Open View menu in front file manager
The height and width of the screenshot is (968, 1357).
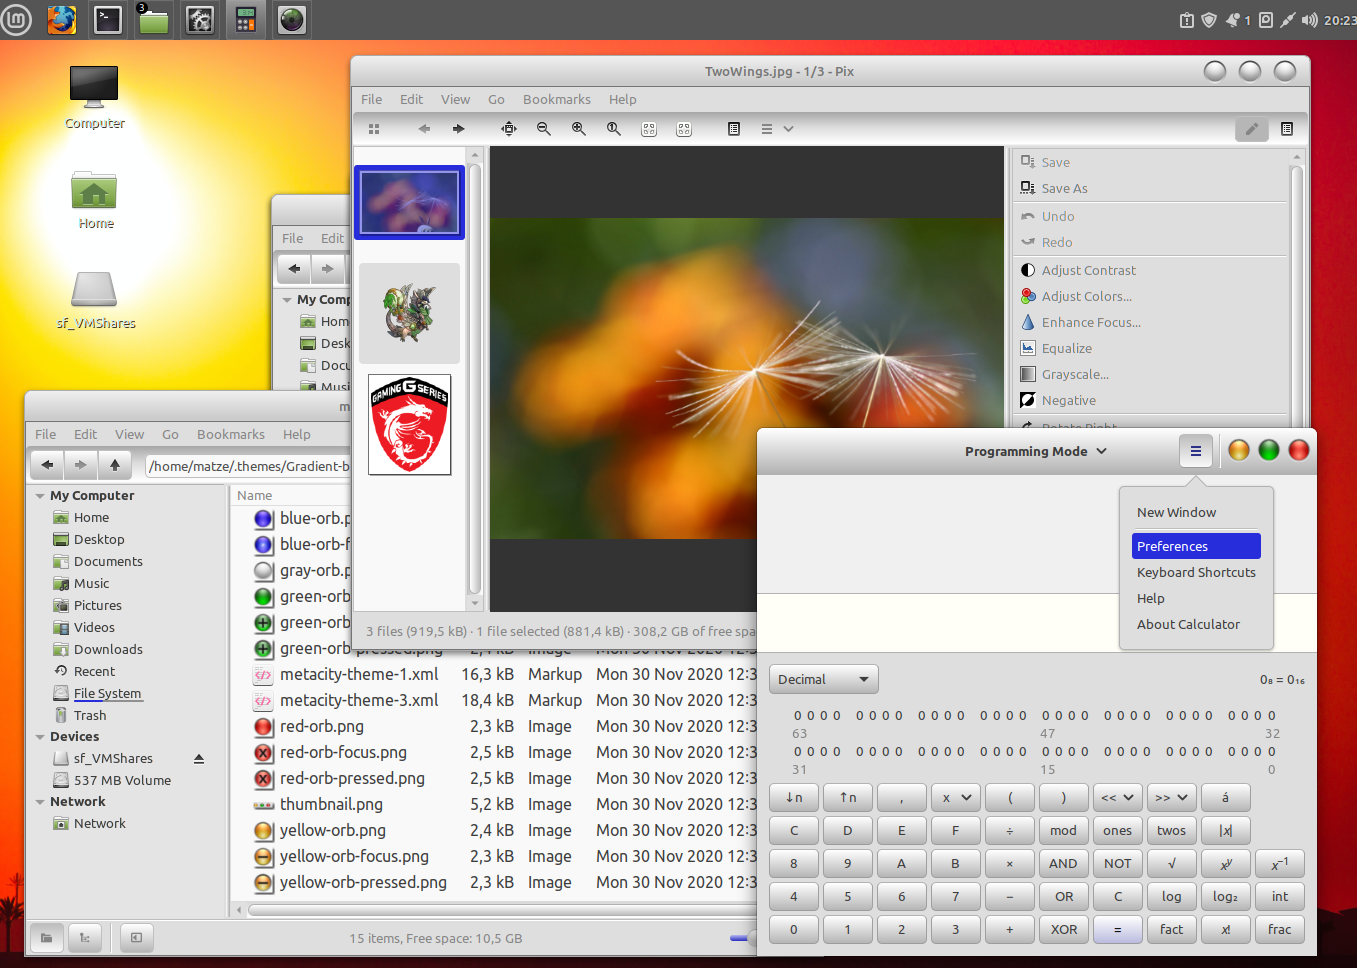(129, 434)
